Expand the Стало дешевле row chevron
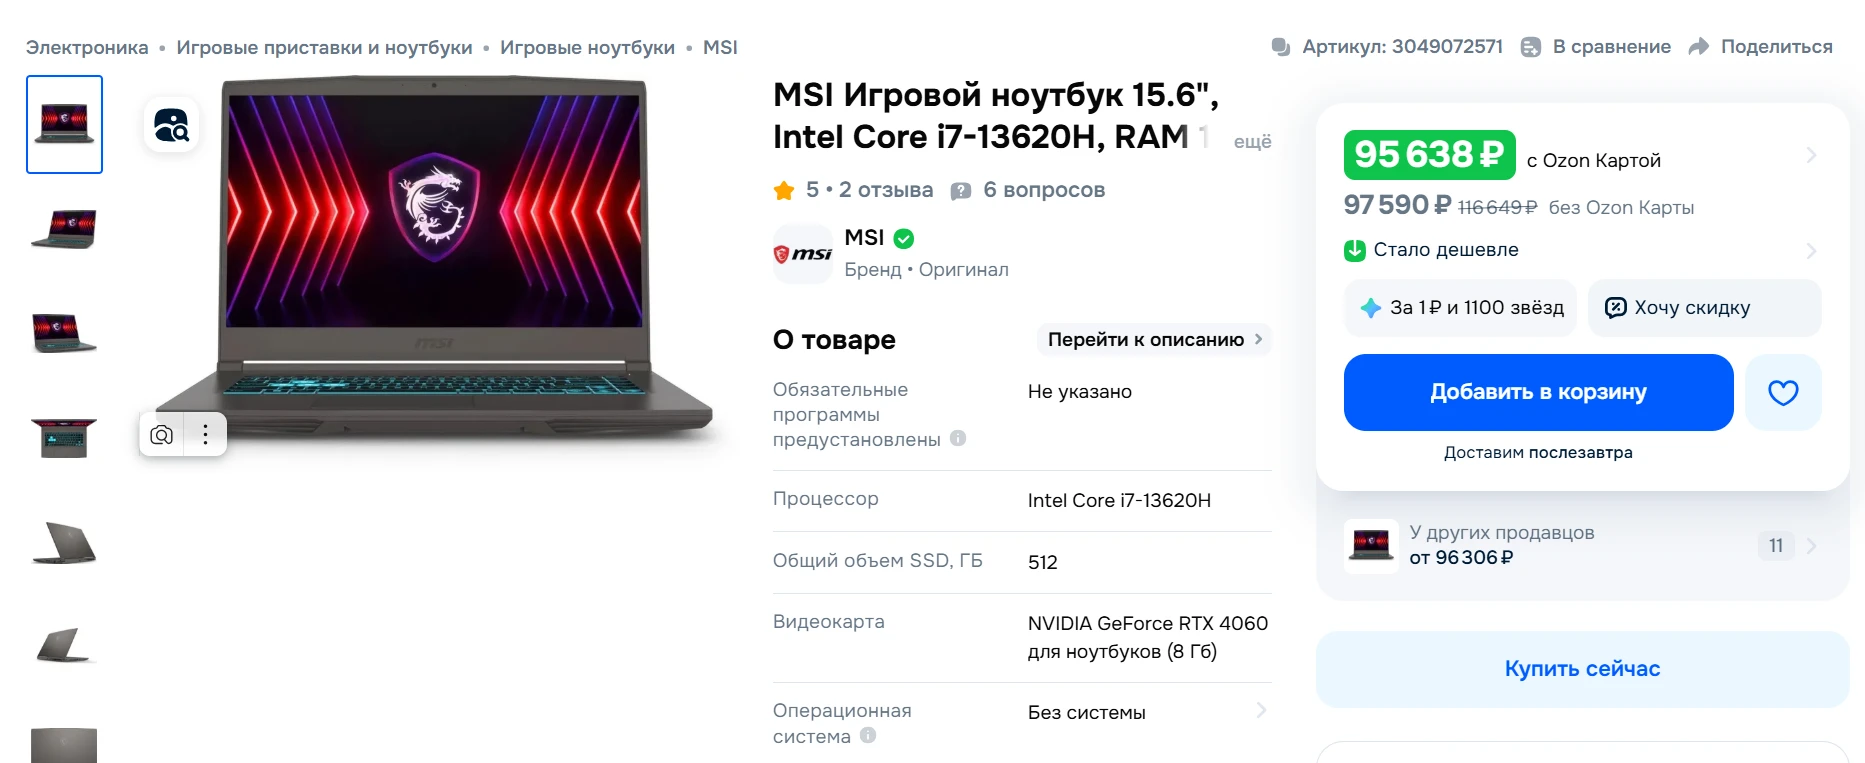The height and width of the screenshot is (763, 1865). click(x=1811, y=250)
